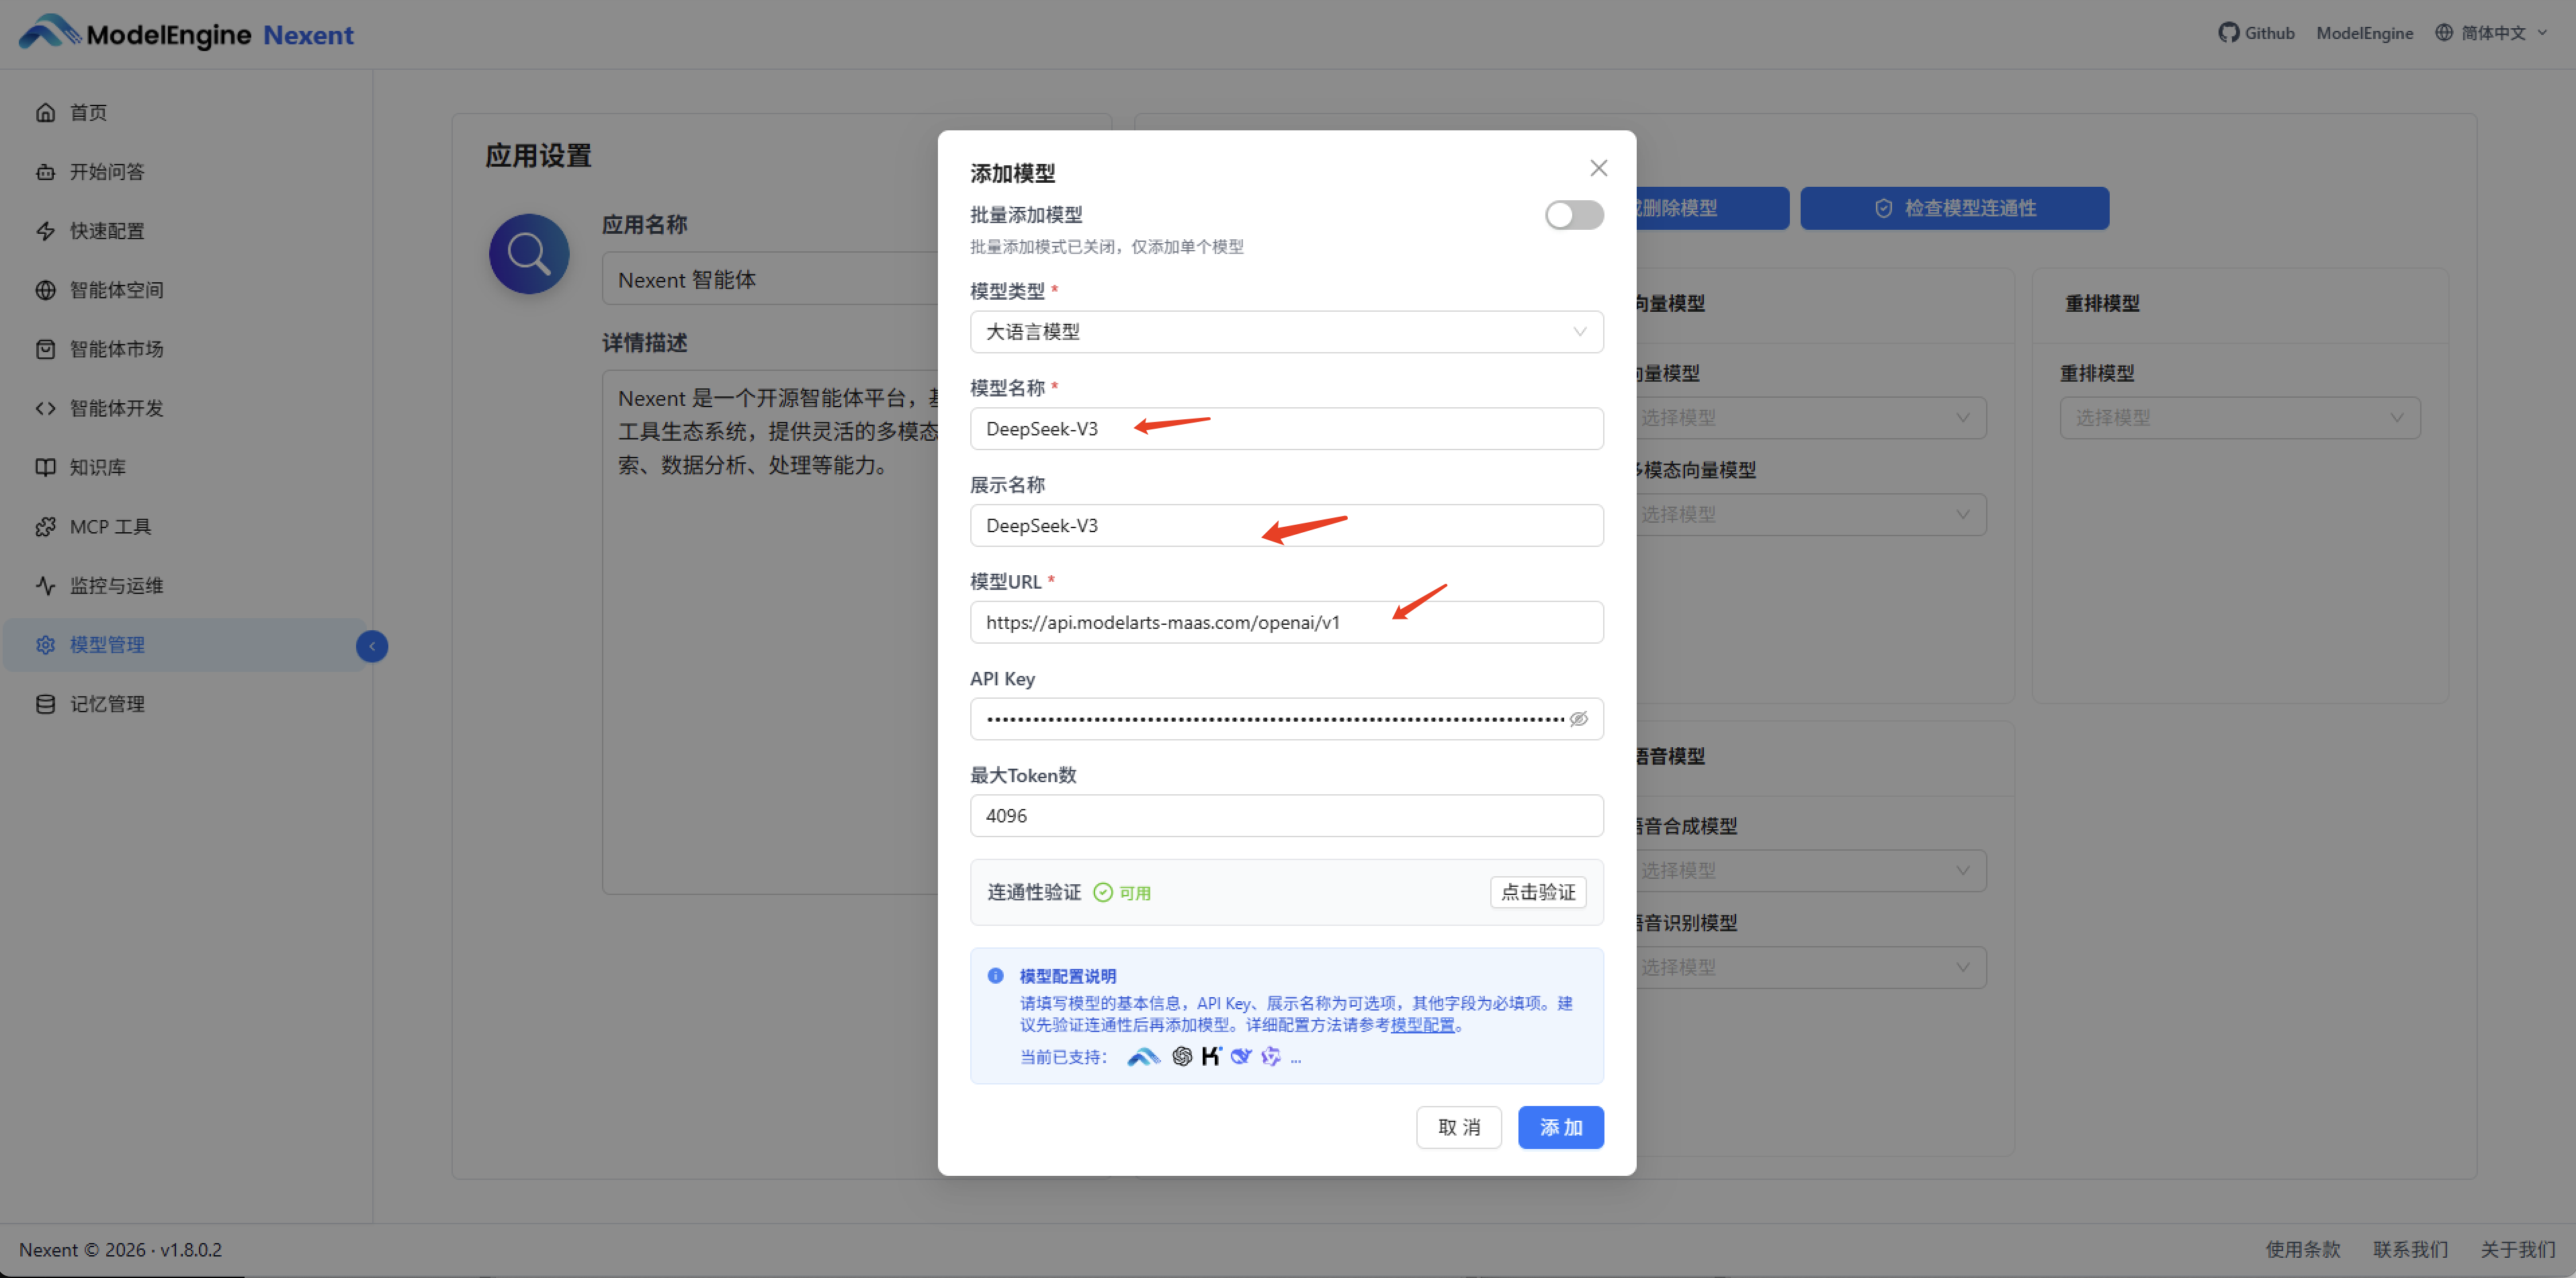Click the 点击验证 connectivity verification button
The width and height of the screenshot is (2576, 1278).
(1538, 892)
